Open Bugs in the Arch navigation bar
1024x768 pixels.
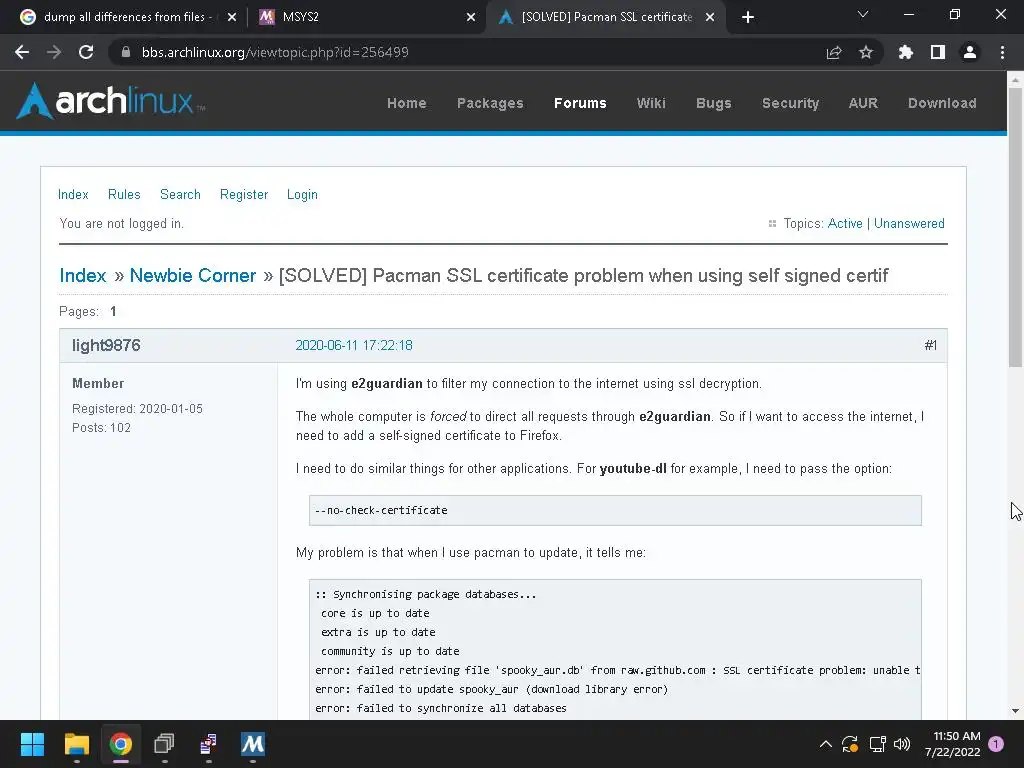tap(713, 103)
